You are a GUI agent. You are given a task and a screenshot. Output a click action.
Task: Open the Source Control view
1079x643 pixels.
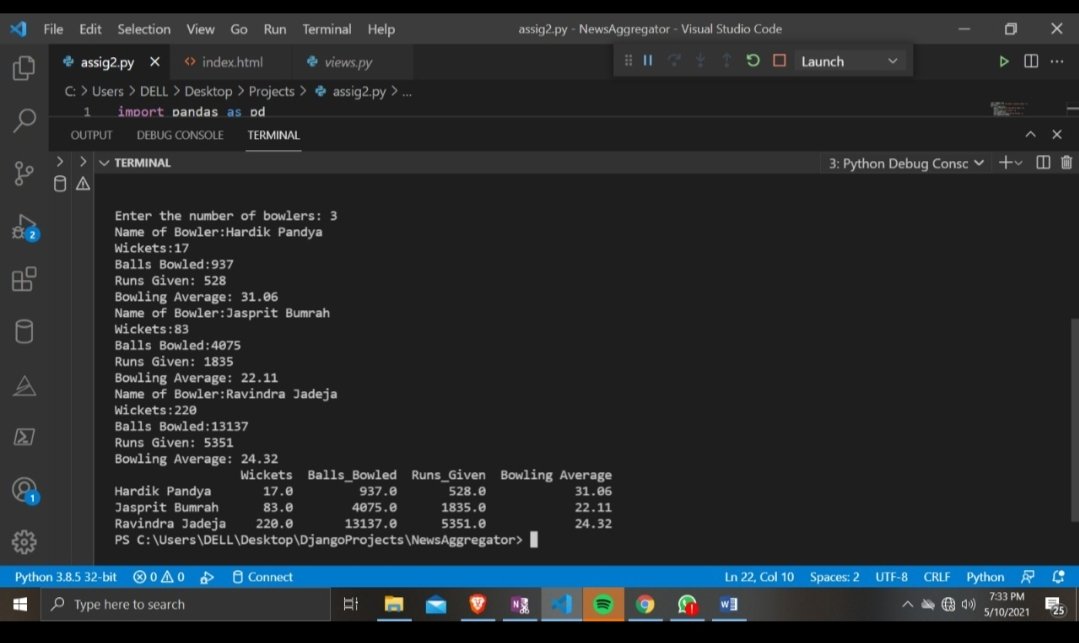24,173
